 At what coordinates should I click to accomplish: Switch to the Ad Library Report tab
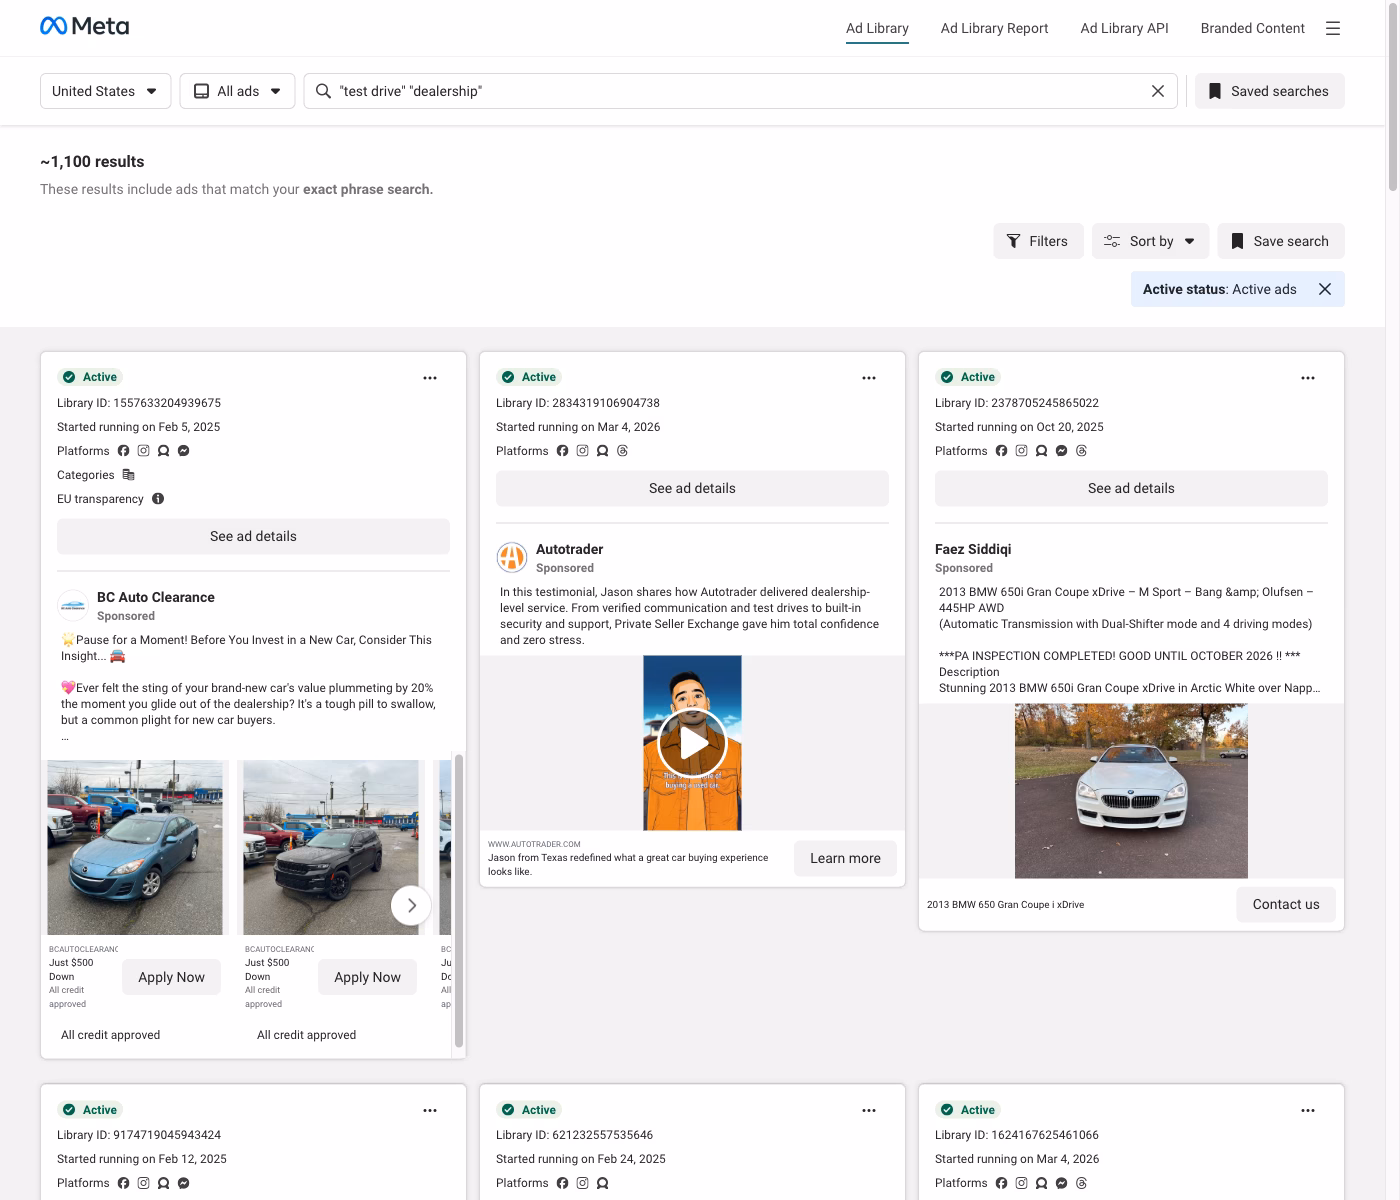pos(994,28)
